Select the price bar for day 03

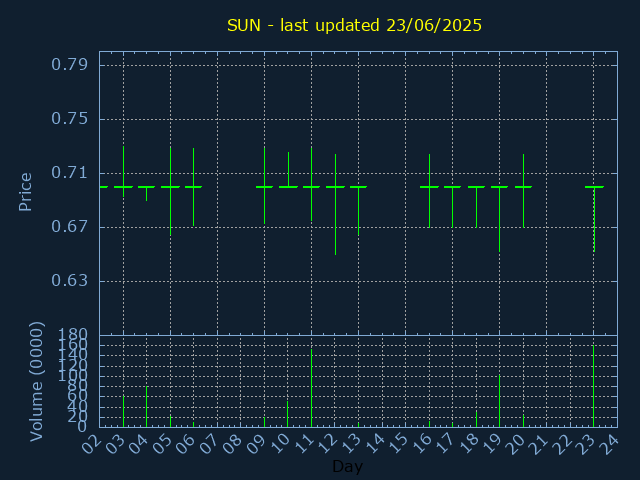tap(123, 171)
